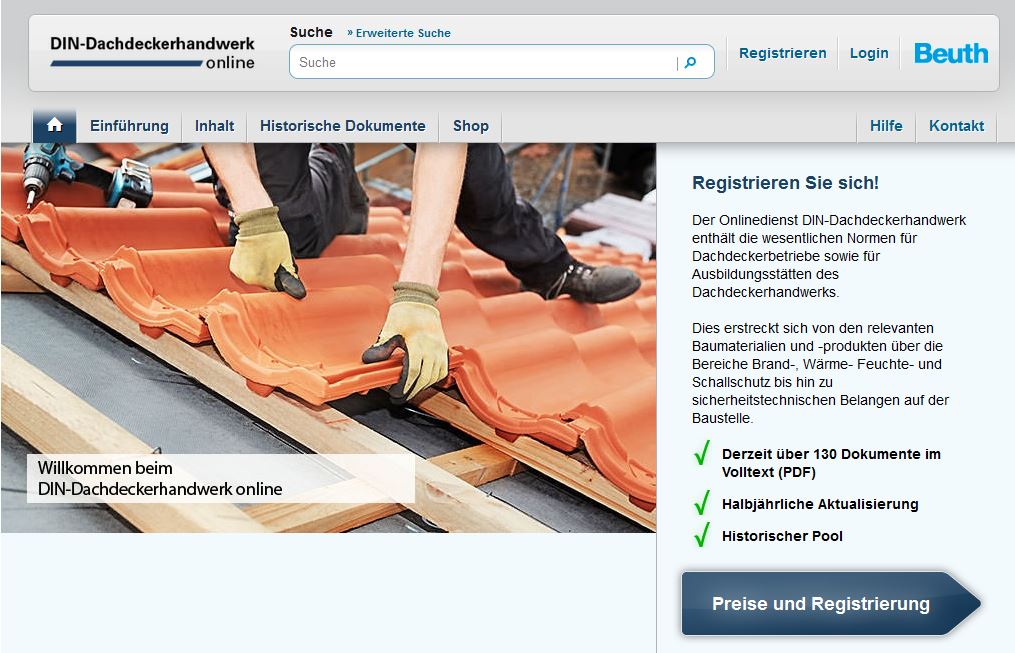1015x653 pixels.
Task: Click Preise und Registrierung button
Action: point(831,603)
